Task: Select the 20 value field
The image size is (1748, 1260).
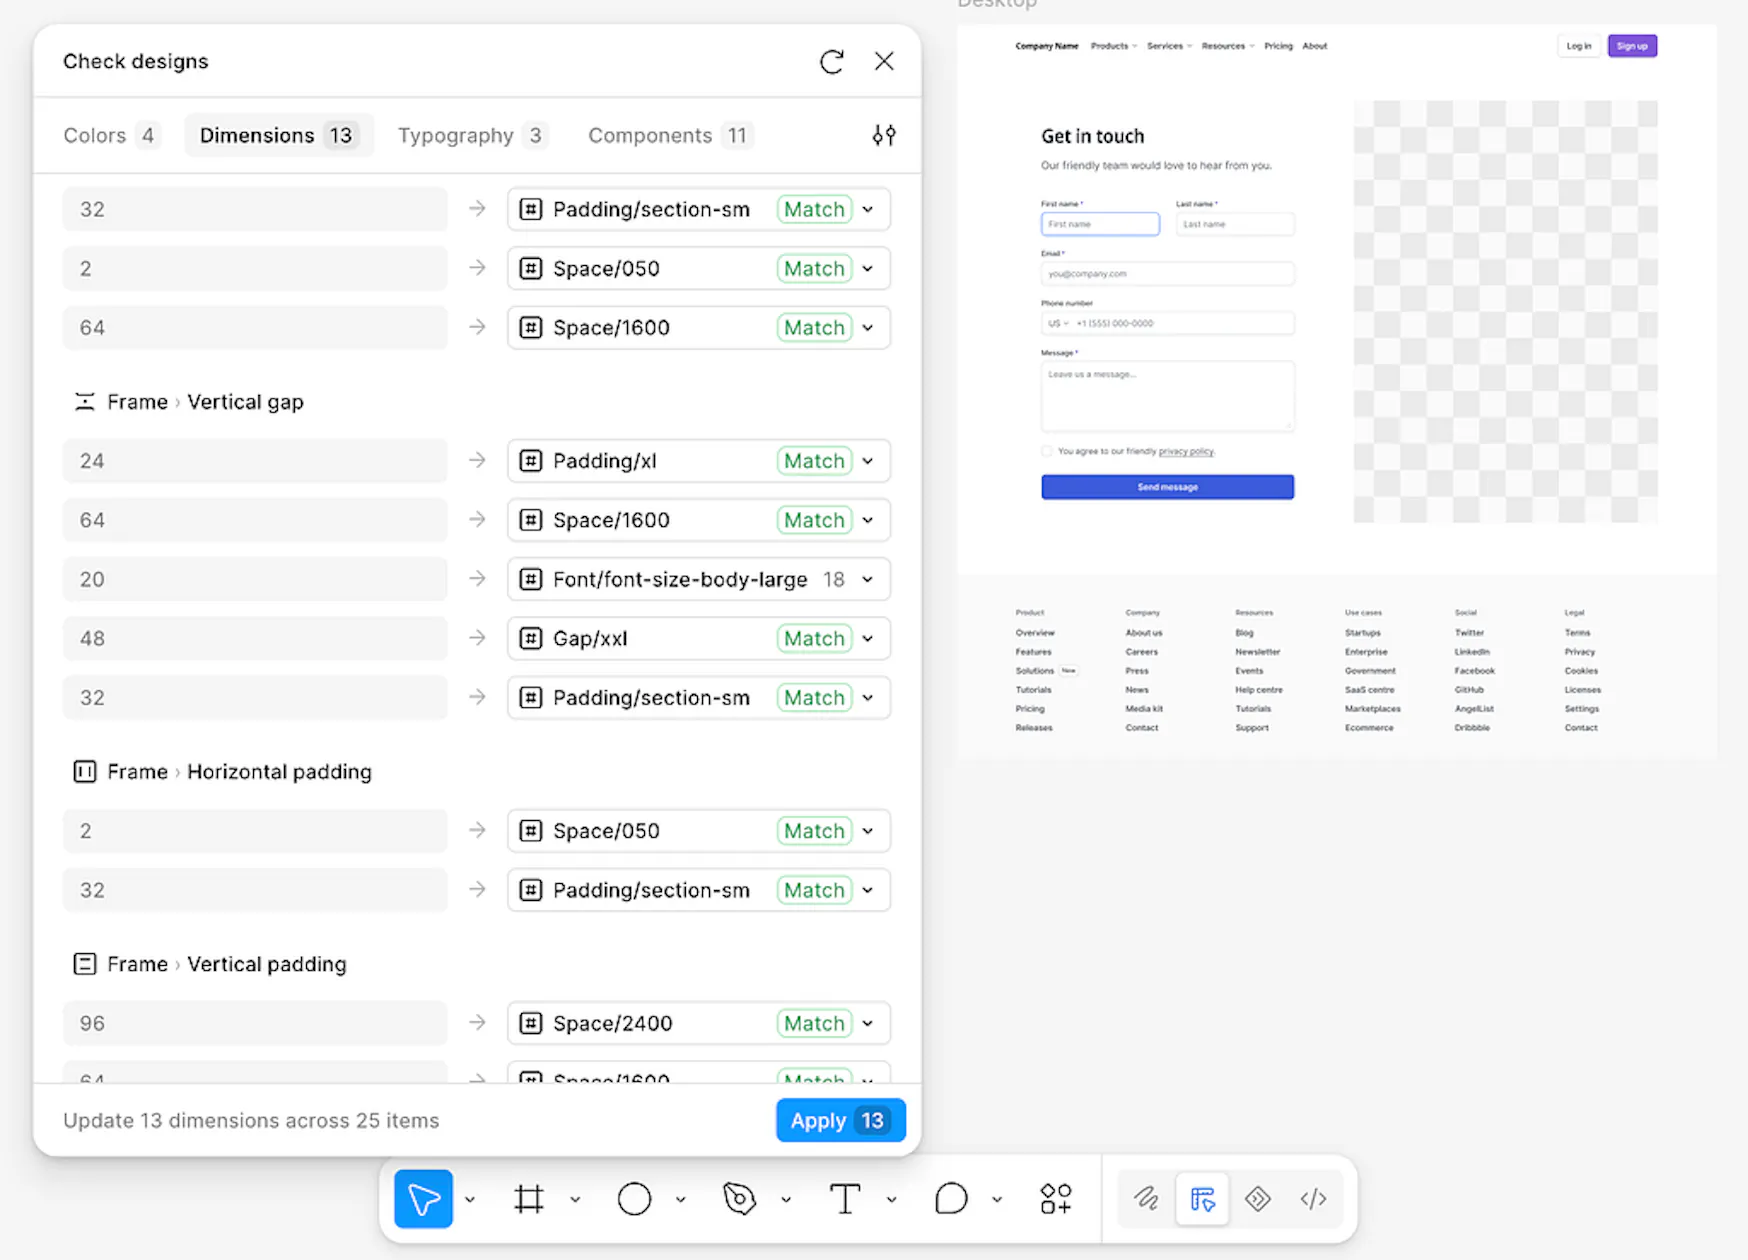Action: [x=255, y=580]
